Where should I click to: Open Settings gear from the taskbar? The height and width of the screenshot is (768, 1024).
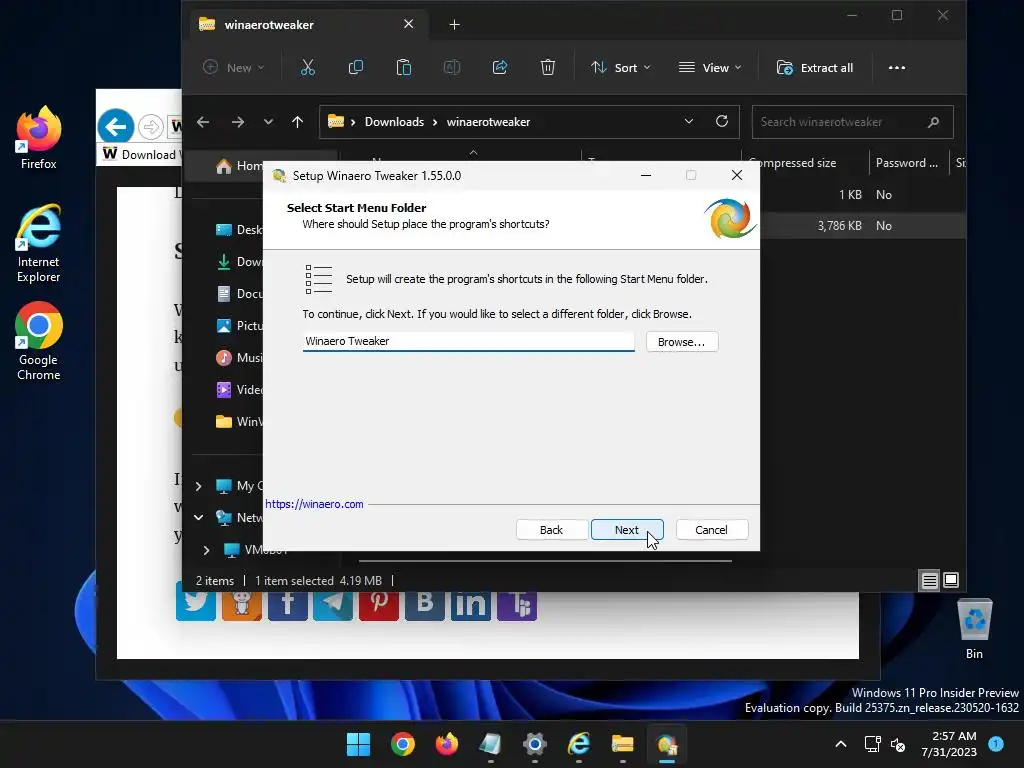tap(534, 744)
